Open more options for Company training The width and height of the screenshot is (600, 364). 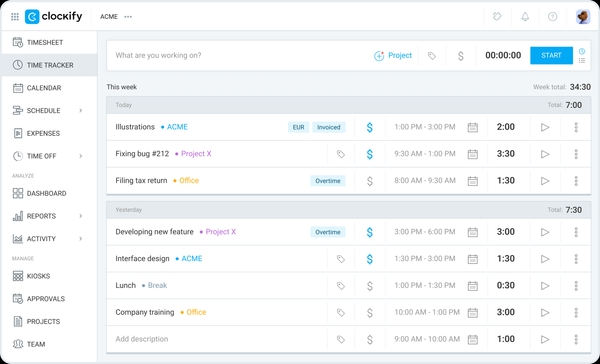pos(576,312)
